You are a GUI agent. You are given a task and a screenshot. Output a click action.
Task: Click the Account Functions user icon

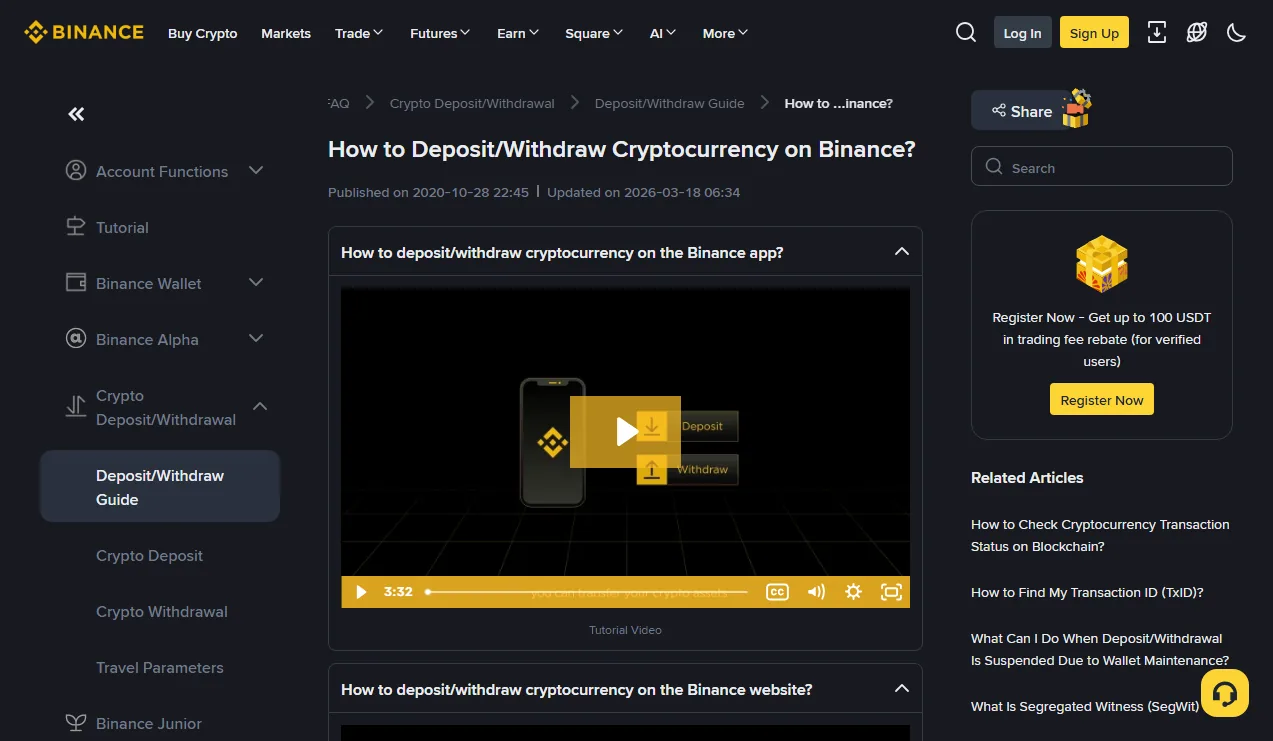[x=76, y=171]
